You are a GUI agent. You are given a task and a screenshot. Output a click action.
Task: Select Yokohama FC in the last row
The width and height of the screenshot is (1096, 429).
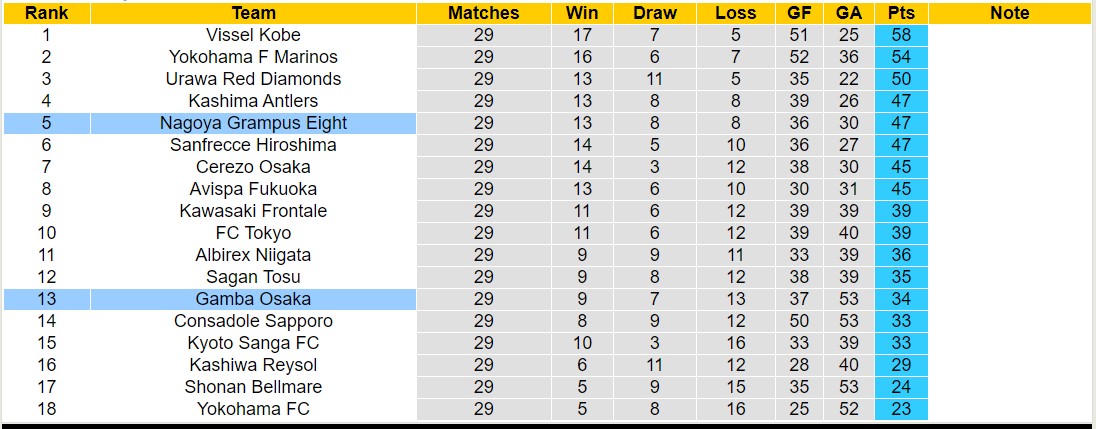tap(253, 409)
